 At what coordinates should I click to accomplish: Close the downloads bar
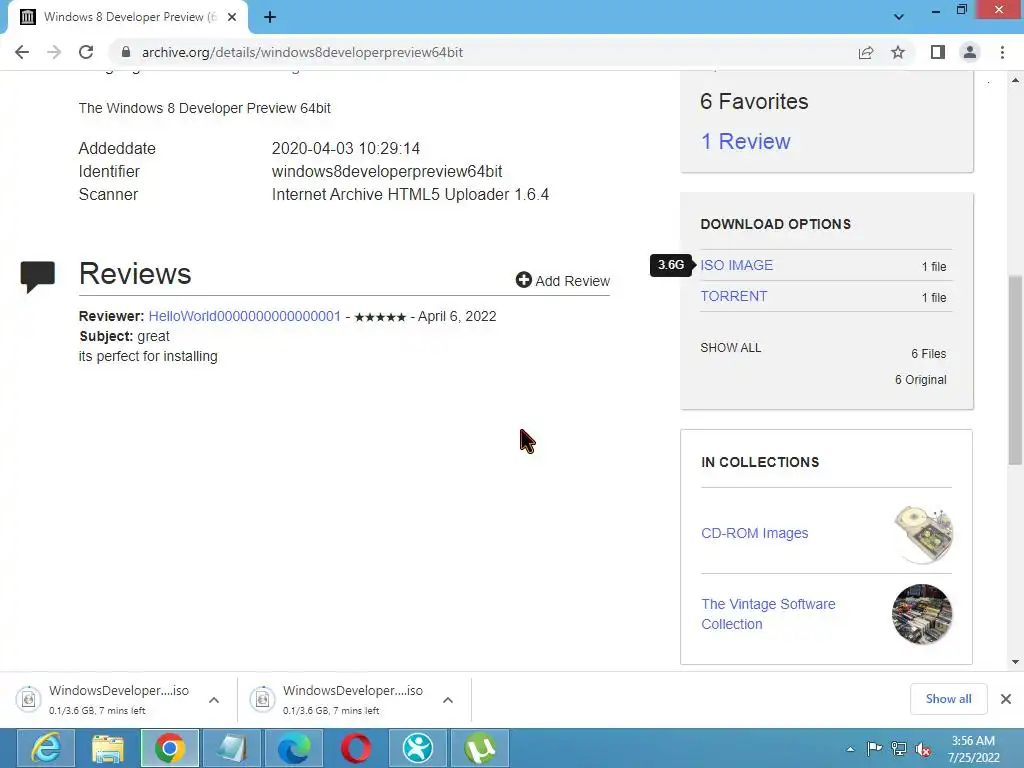(1006, 699)
